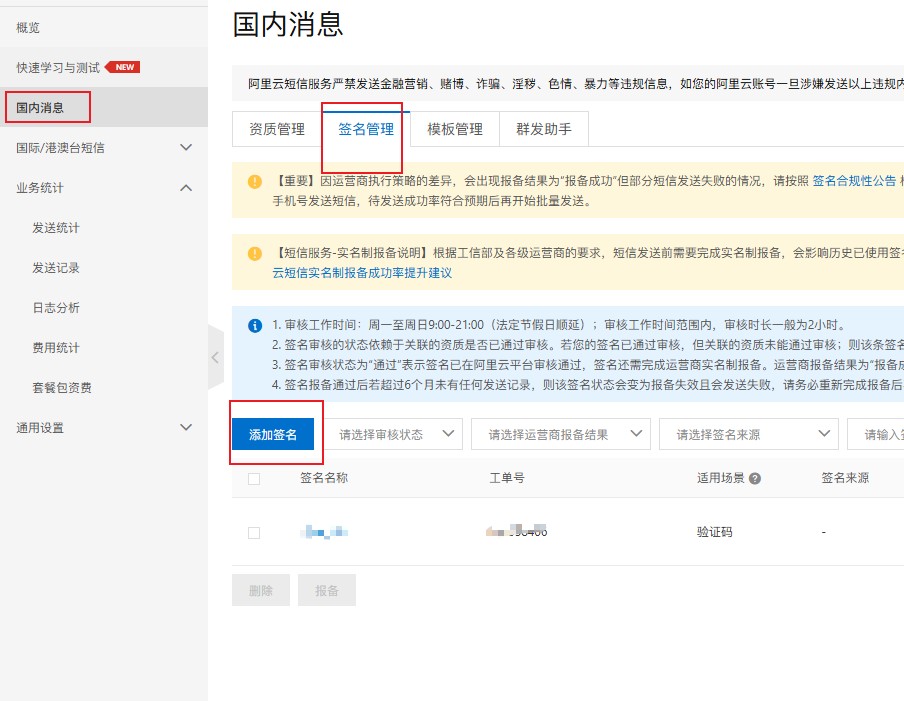Open 云短信实名制报备成功率提升建议 link

362,273
